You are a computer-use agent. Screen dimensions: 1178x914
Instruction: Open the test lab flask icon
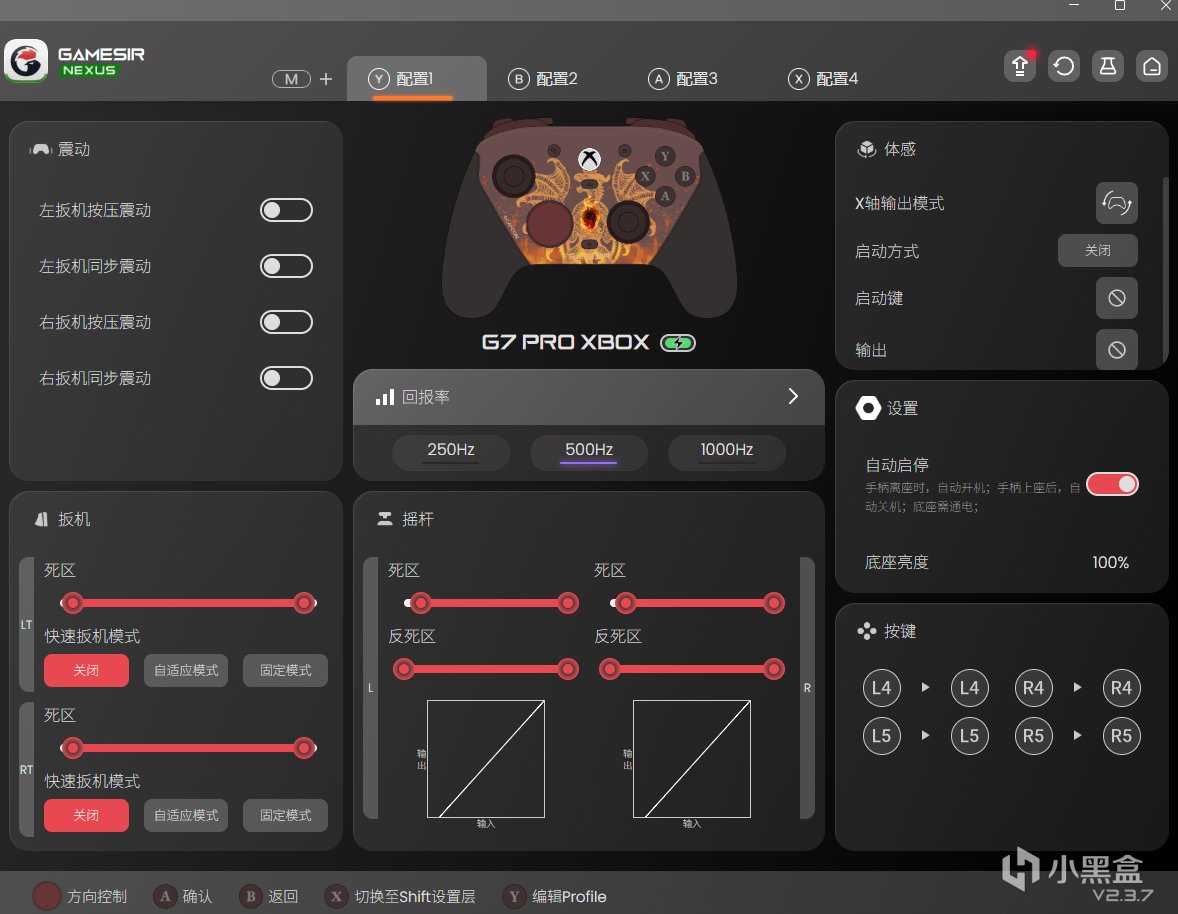[1107, 66]
